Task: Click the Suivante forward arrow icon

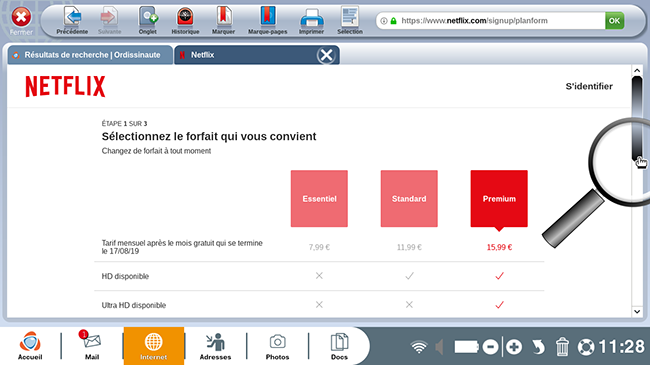Action: pyautogui.click(x=109, y=17)
